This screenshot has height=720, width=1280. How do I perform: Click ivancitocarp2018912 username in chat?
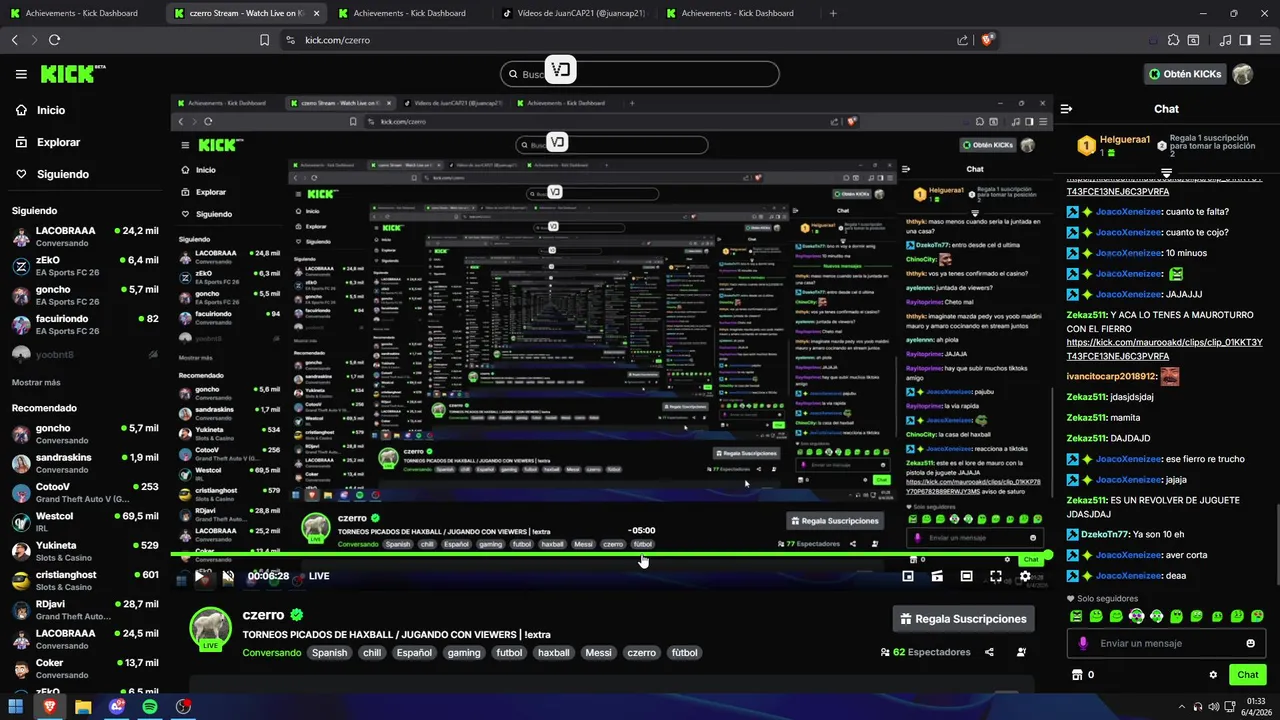[x=1111, y=377]
